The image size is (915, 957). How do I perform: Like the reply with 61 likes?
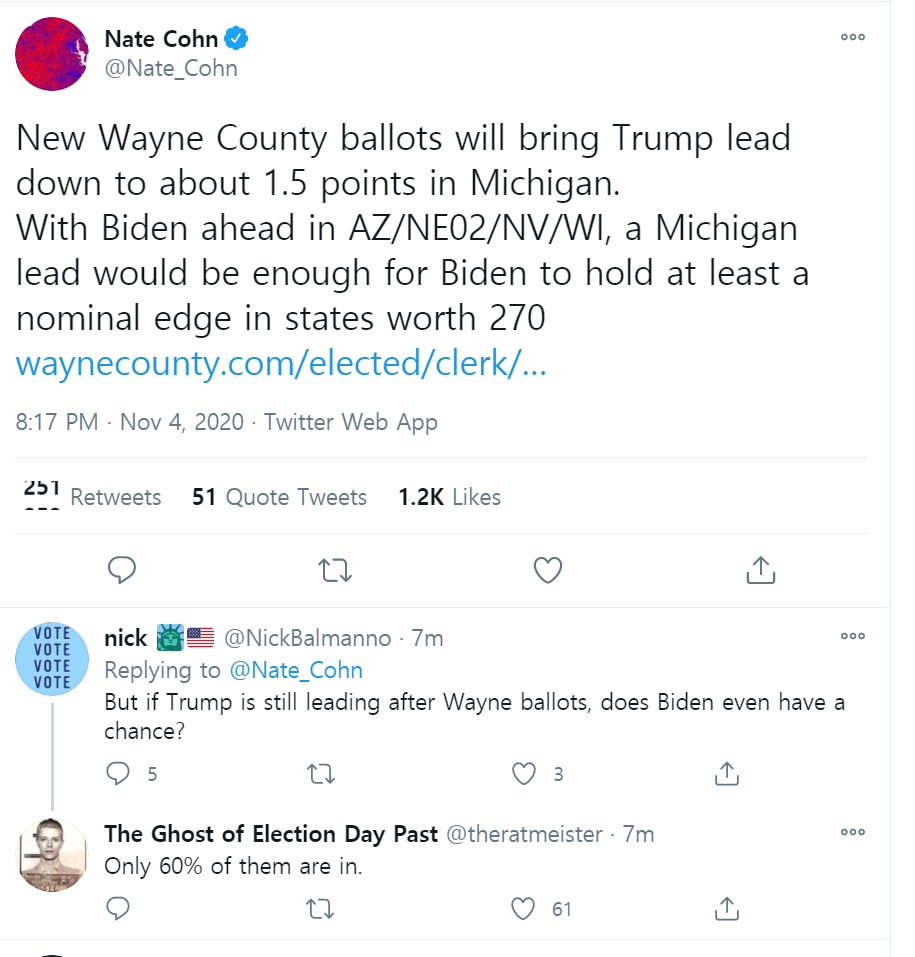coord(524,908)
